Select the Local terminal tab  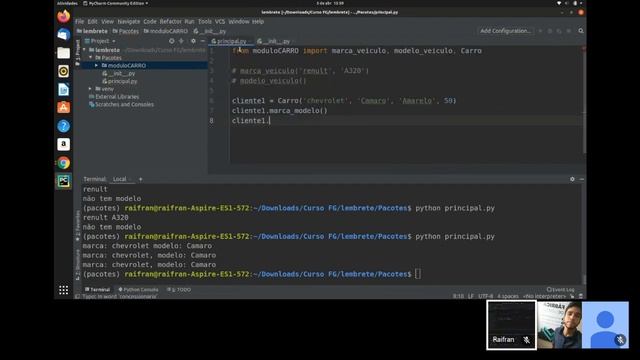120,179
